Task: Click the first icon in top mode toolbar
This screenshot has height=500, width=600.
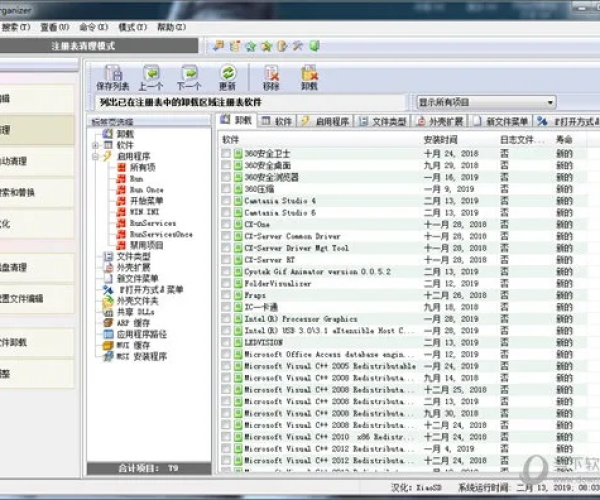Action: [x=218, y=46]
